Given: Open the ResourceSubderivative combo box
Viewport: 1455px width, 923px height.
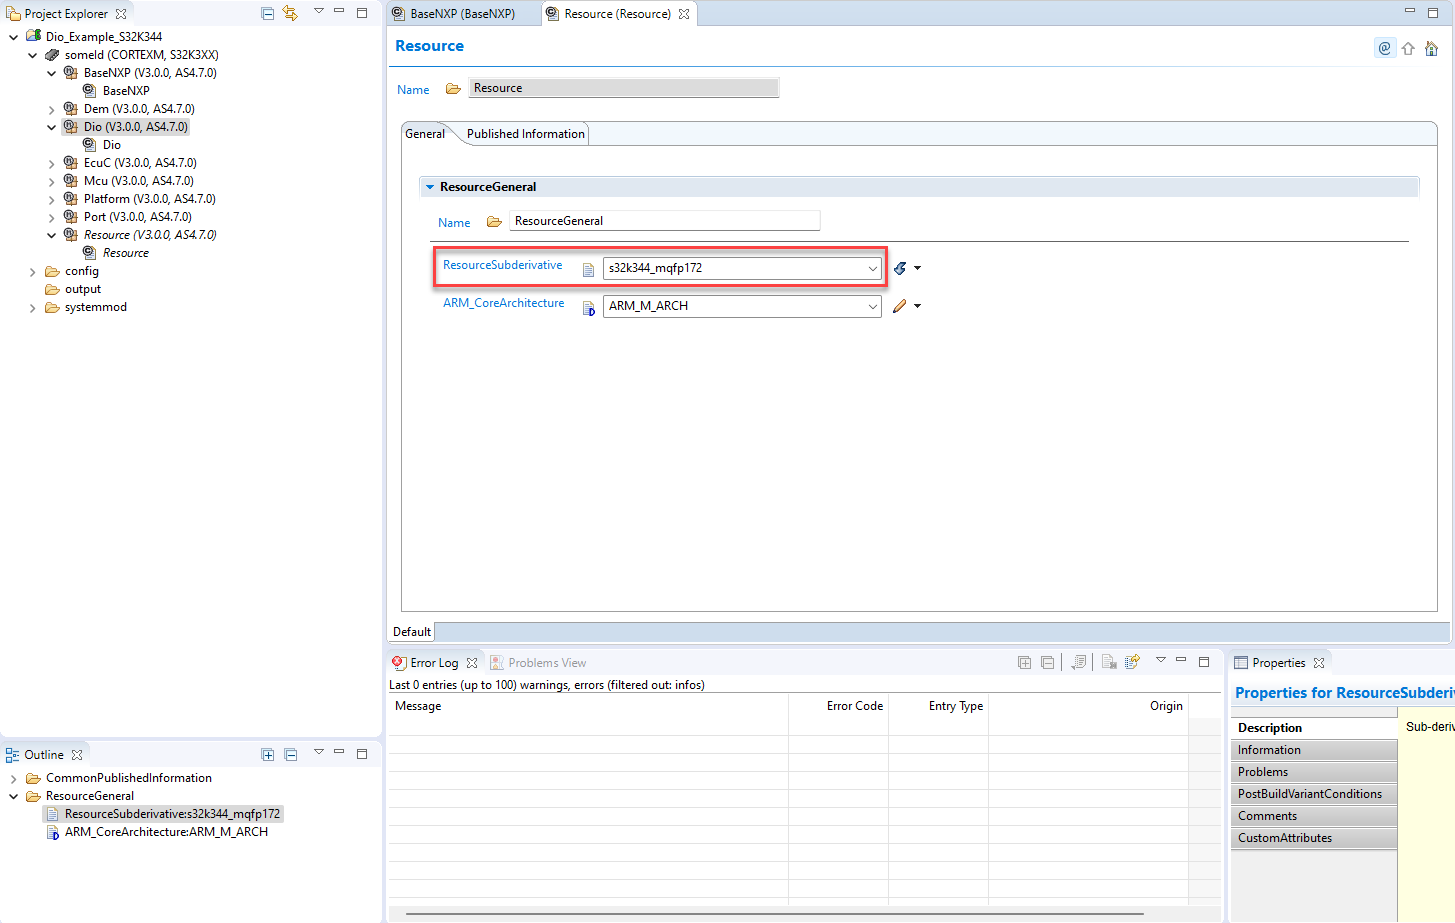Looking at the screenshot, I should coord(742,268).
